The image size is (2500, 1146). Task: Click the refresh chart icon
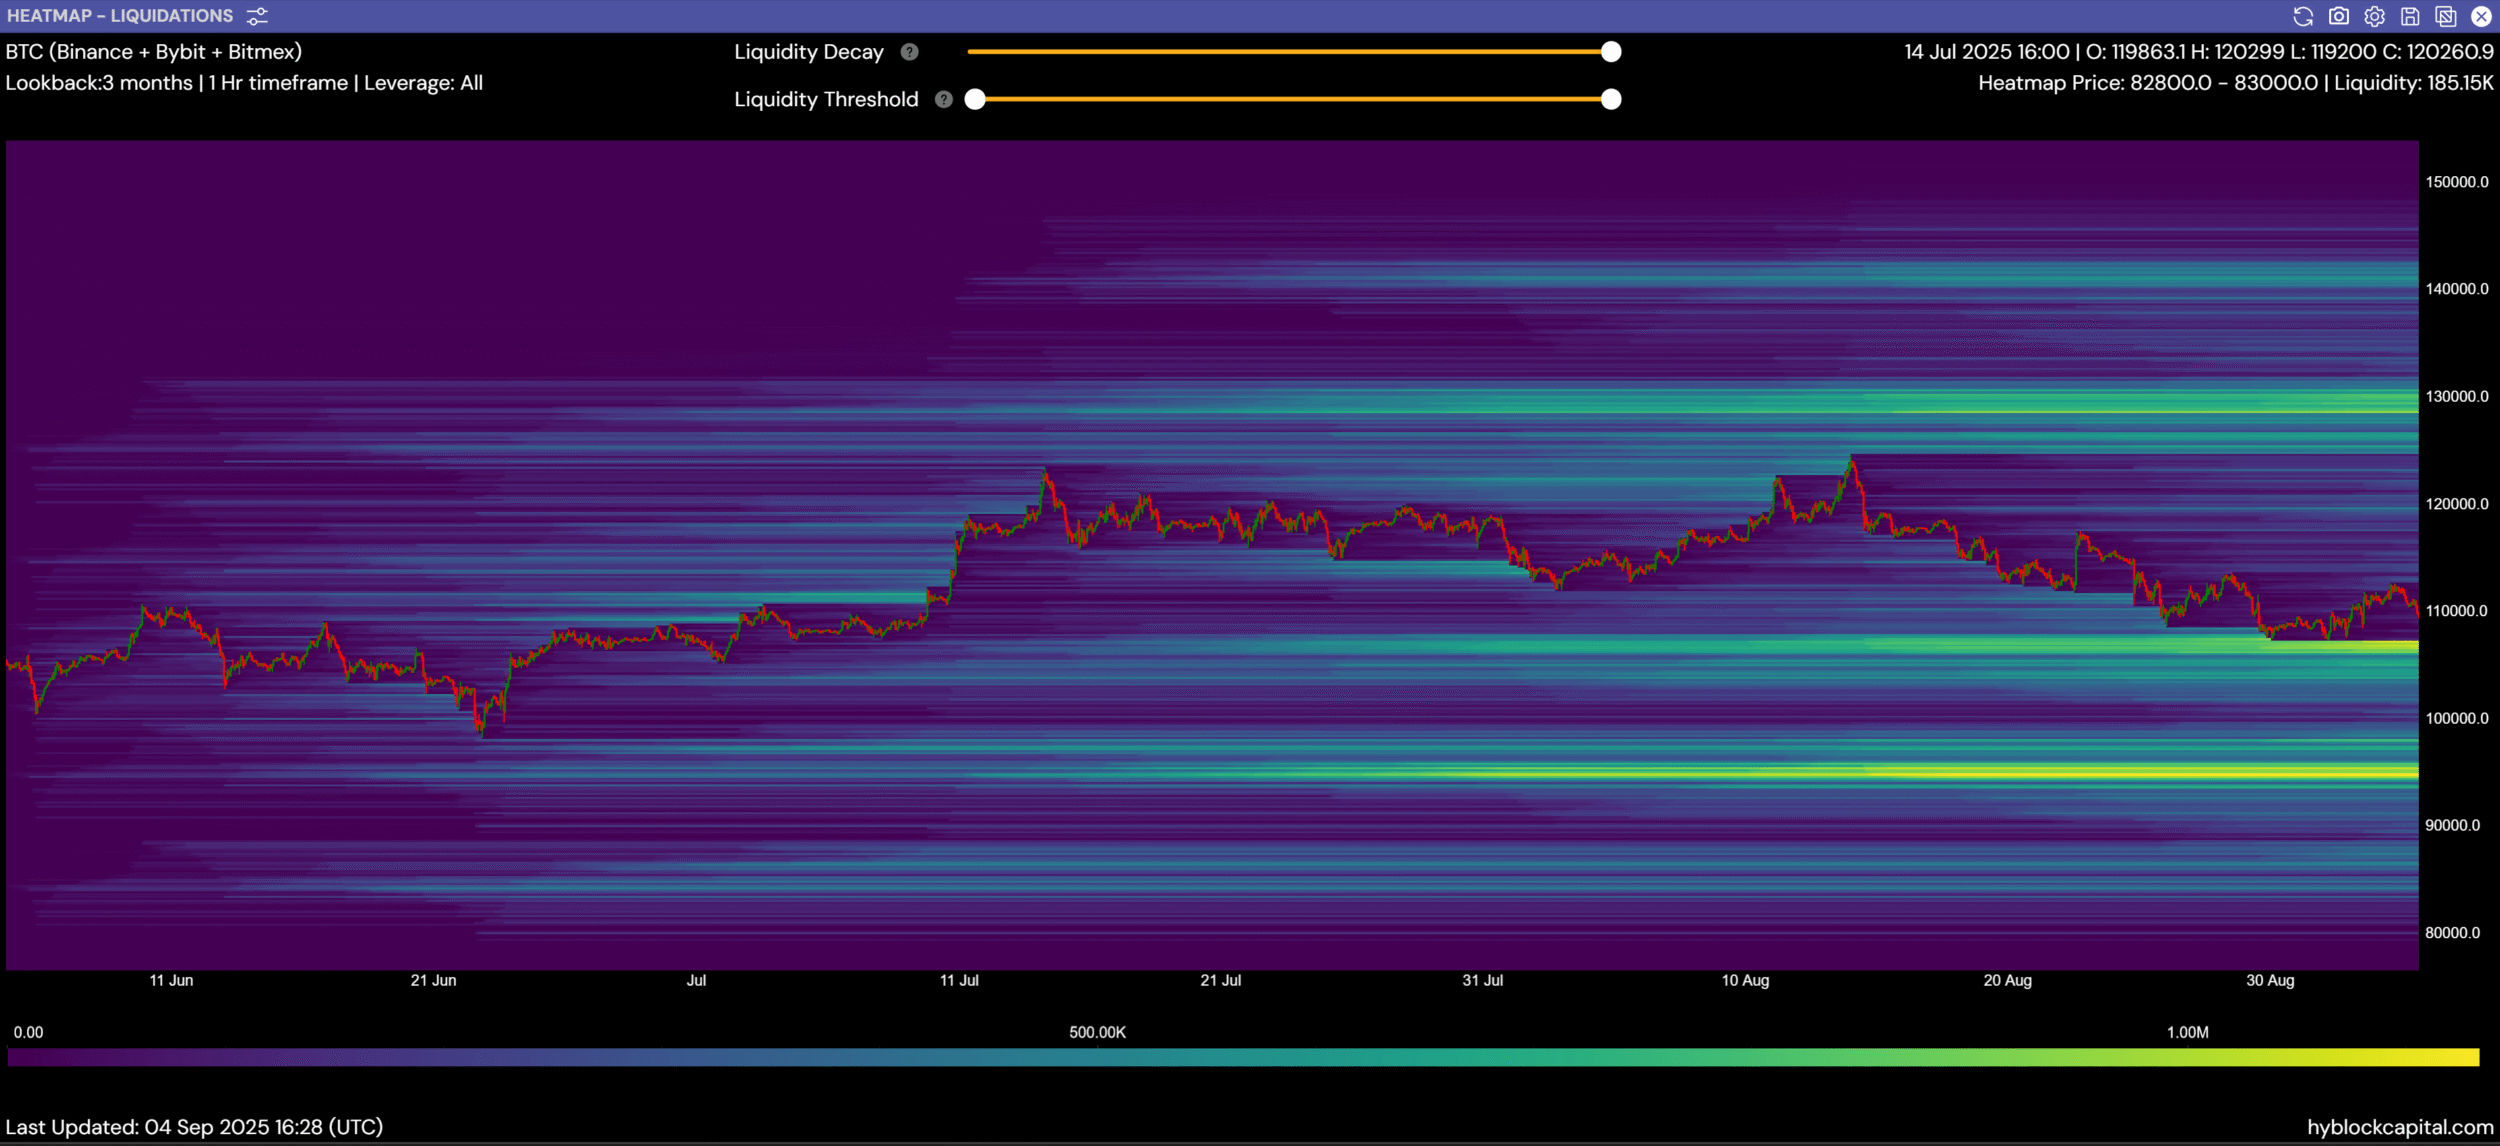coord(2303,16)
